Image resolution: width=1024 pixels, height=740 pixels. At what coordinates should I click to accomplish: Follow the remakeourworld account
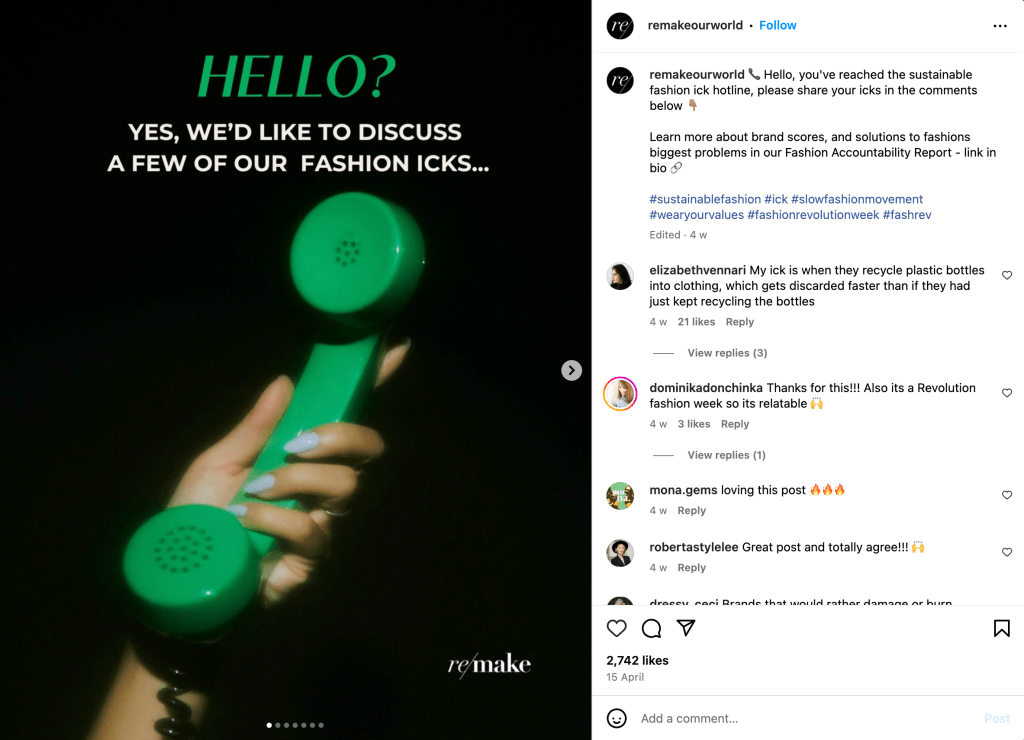pyautogui.click(x=778, y=26)
